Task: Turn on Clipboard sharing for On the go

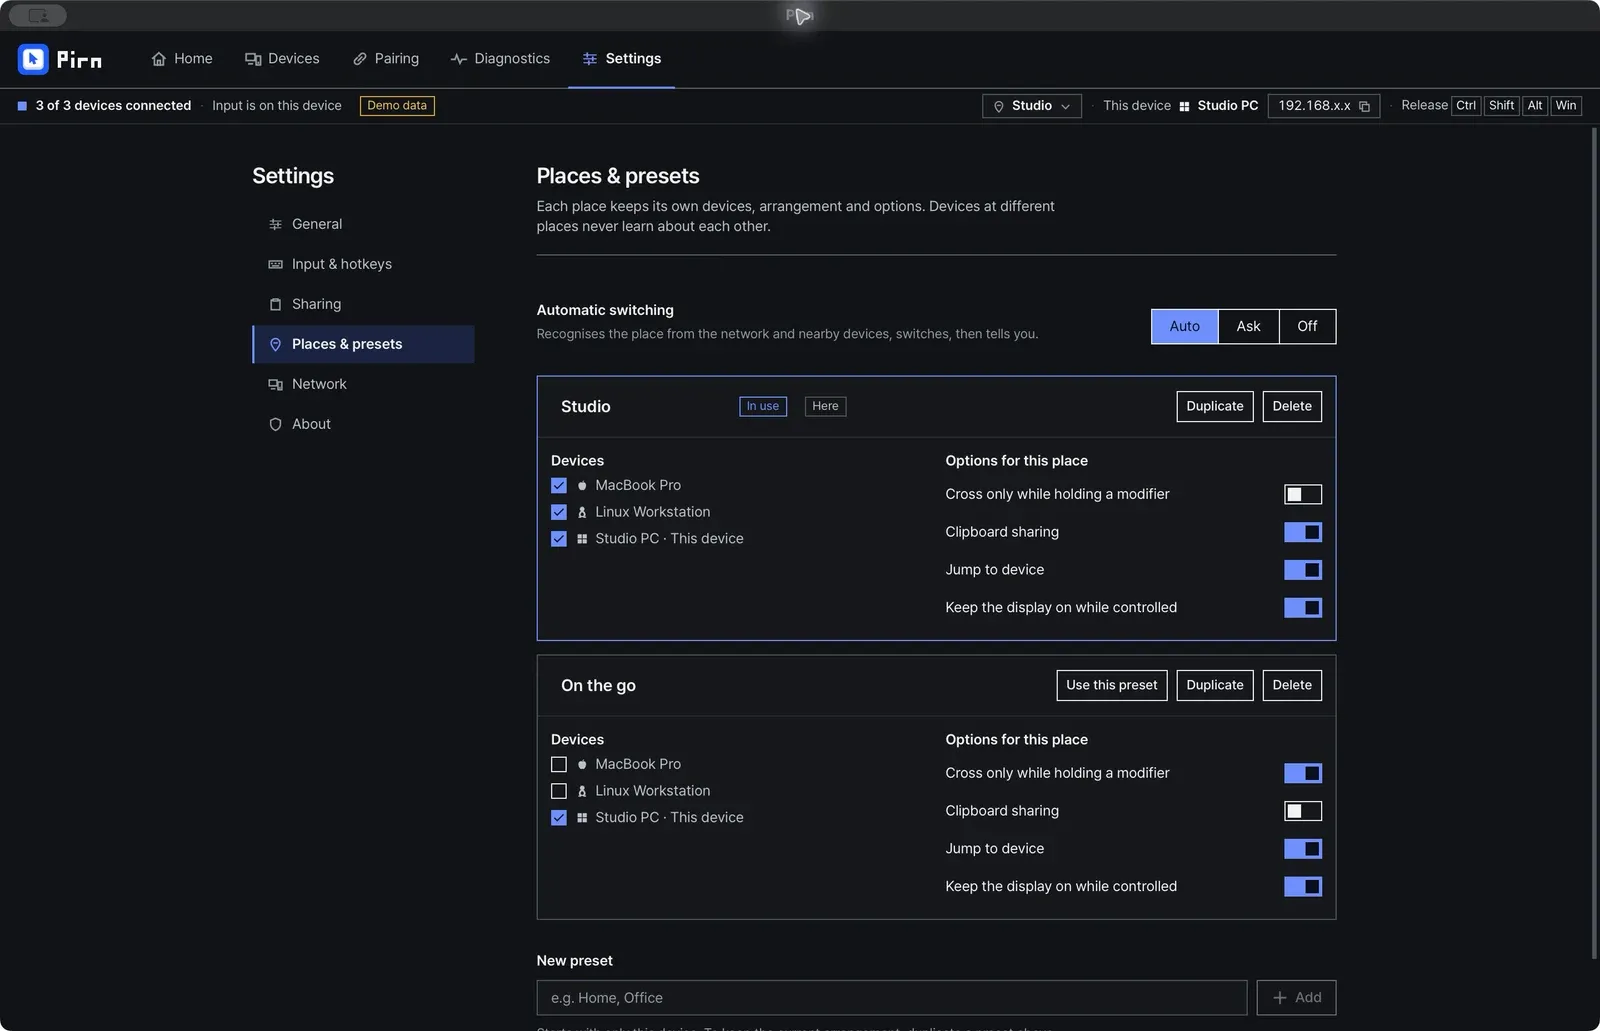Action: [x=1303, y=811]
